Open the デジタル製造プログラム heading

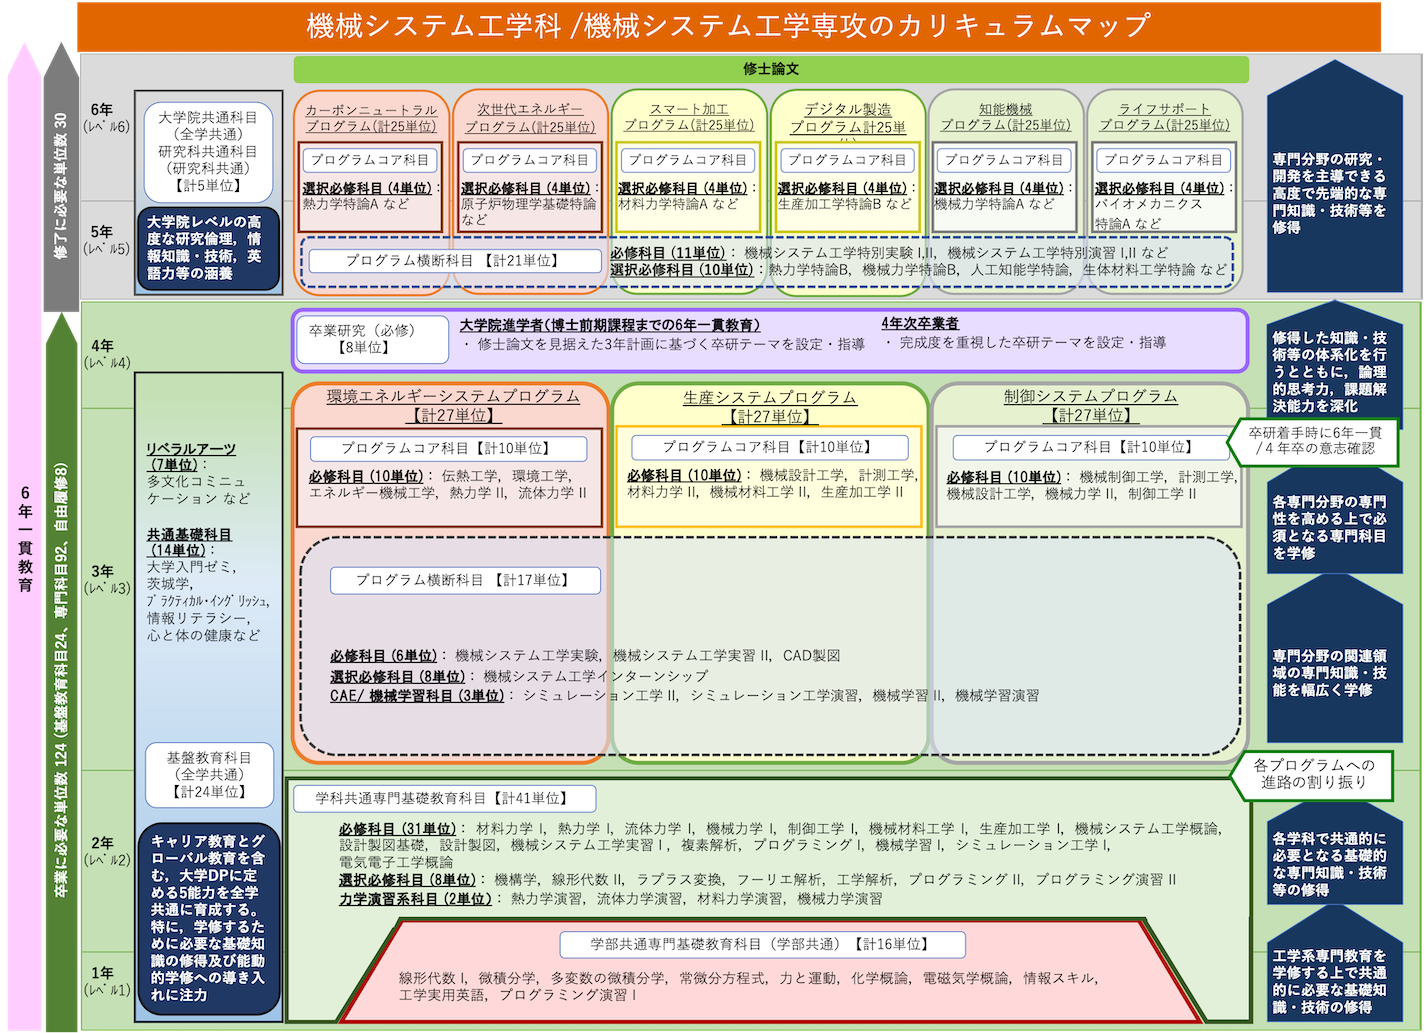[x=847, y=118]
